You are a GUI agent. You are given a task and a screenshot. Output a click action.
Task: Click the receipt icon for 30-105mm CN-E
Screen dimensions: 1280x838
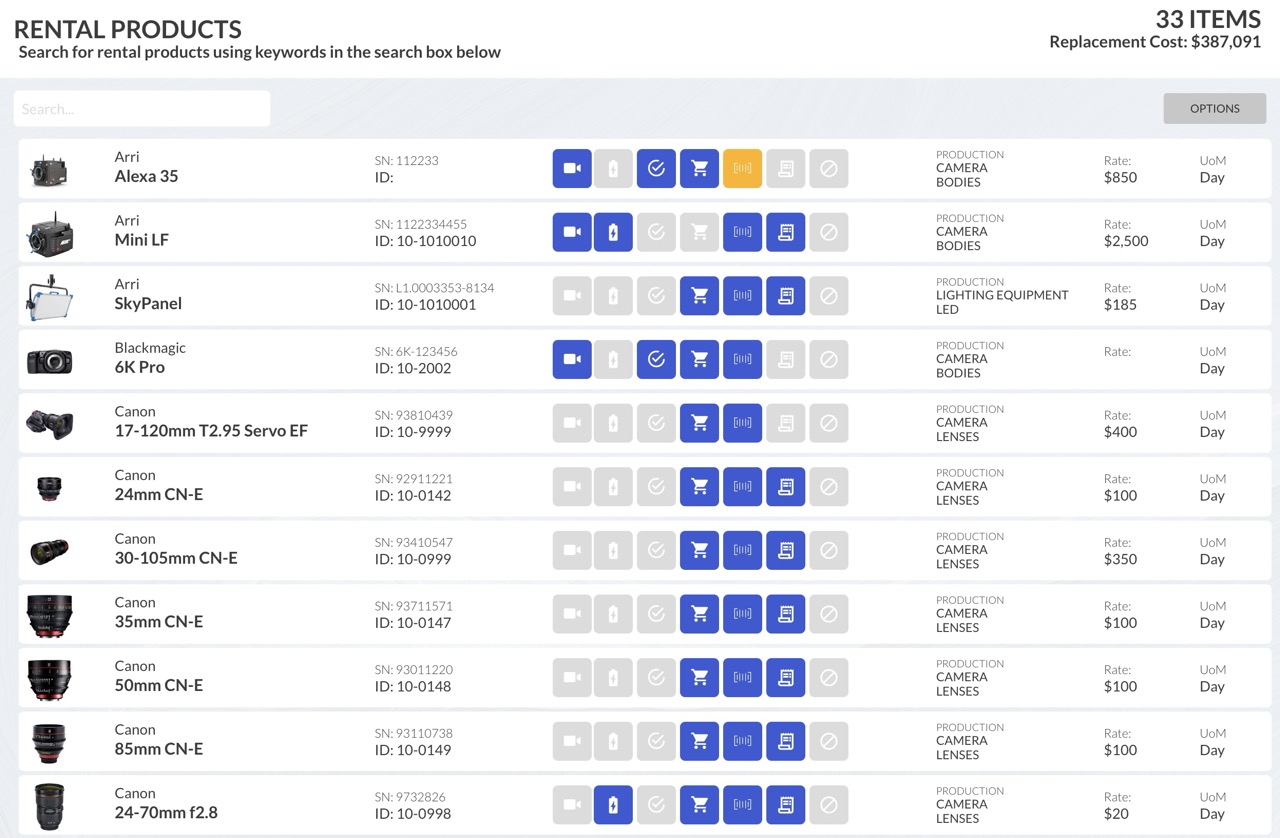(786, 551)
